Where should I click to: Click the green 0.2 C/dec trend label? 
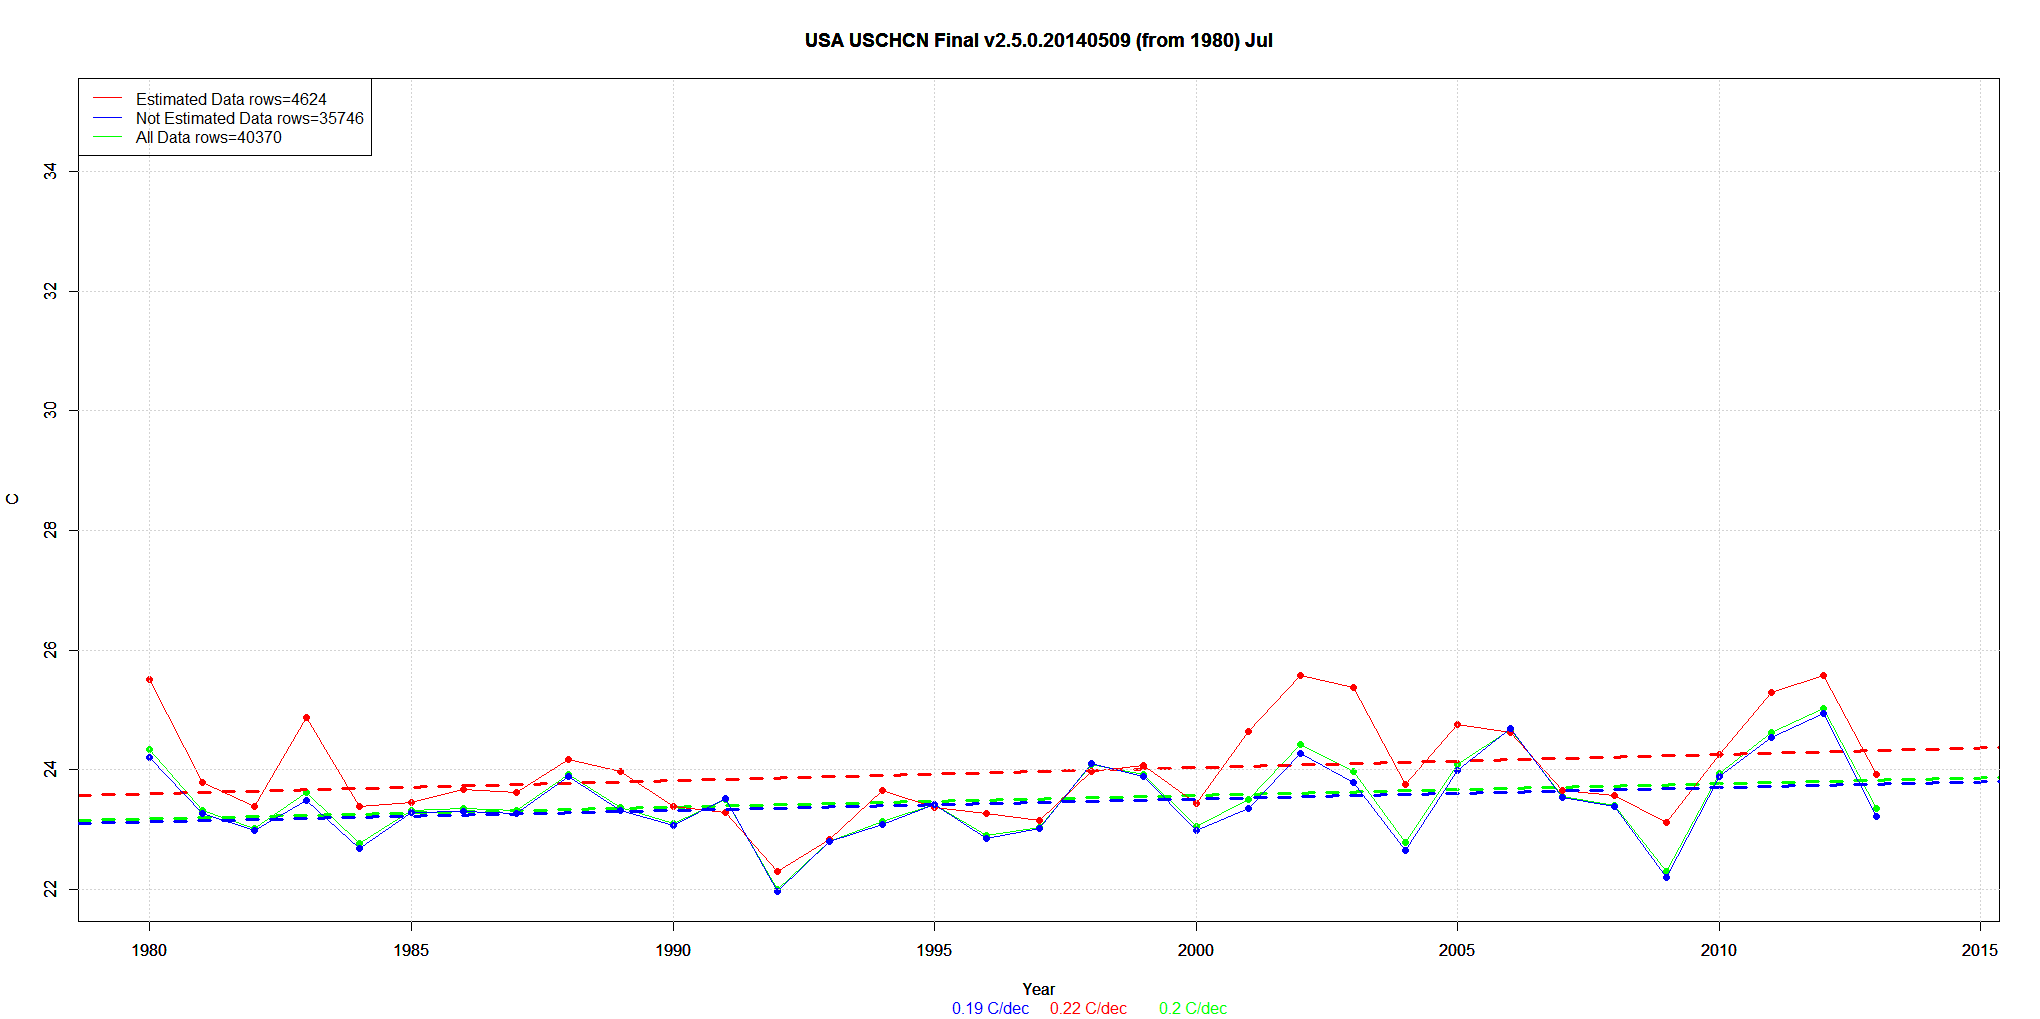click(x=1193, y=1008)
